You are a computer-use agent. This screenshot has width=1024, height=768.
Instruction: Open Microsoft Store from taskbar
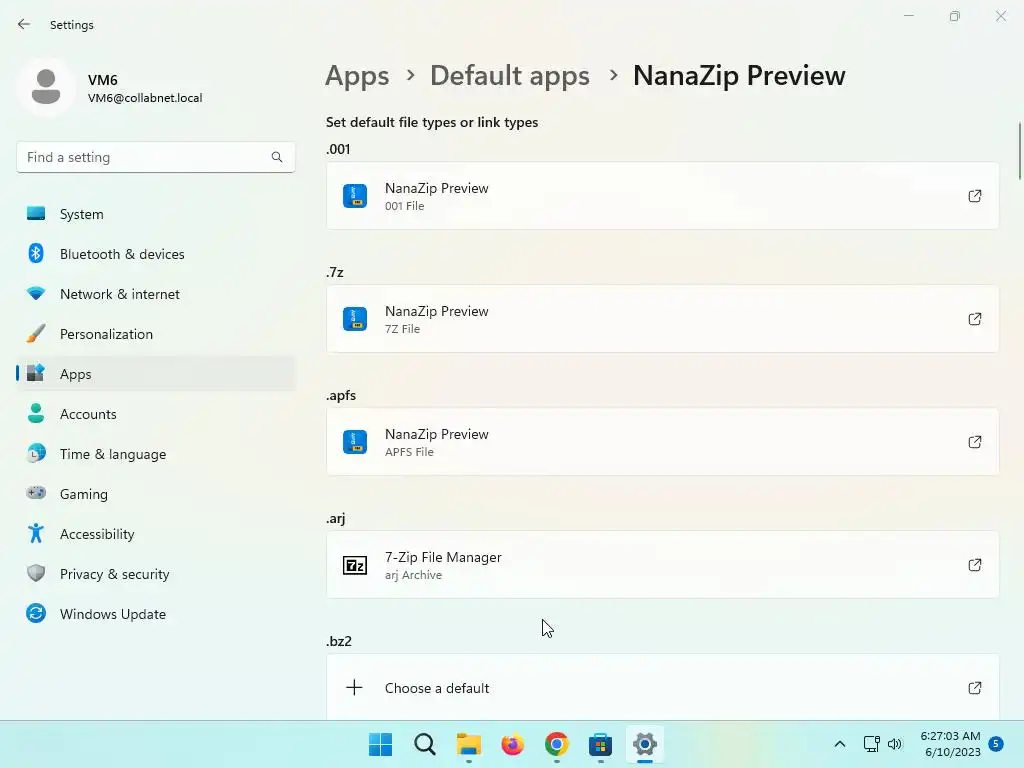pos(600,744)
